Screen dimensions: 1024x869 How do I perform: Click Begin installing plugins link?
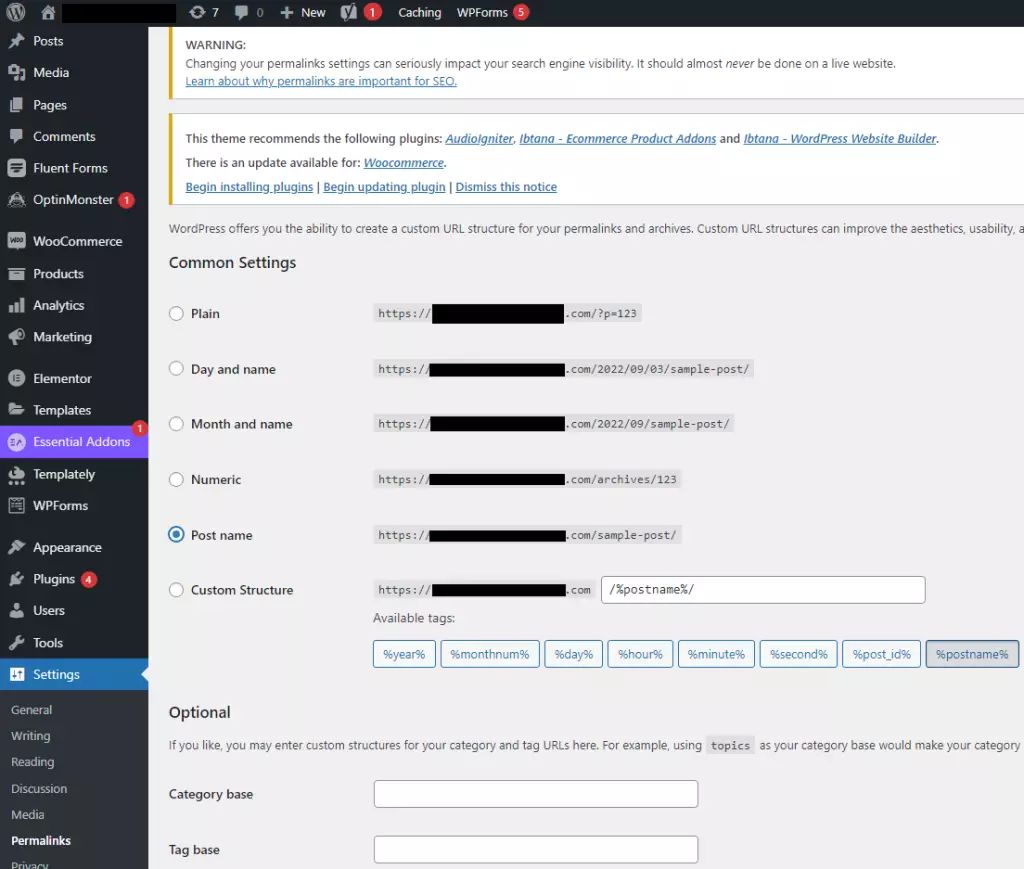pos(249,187)
